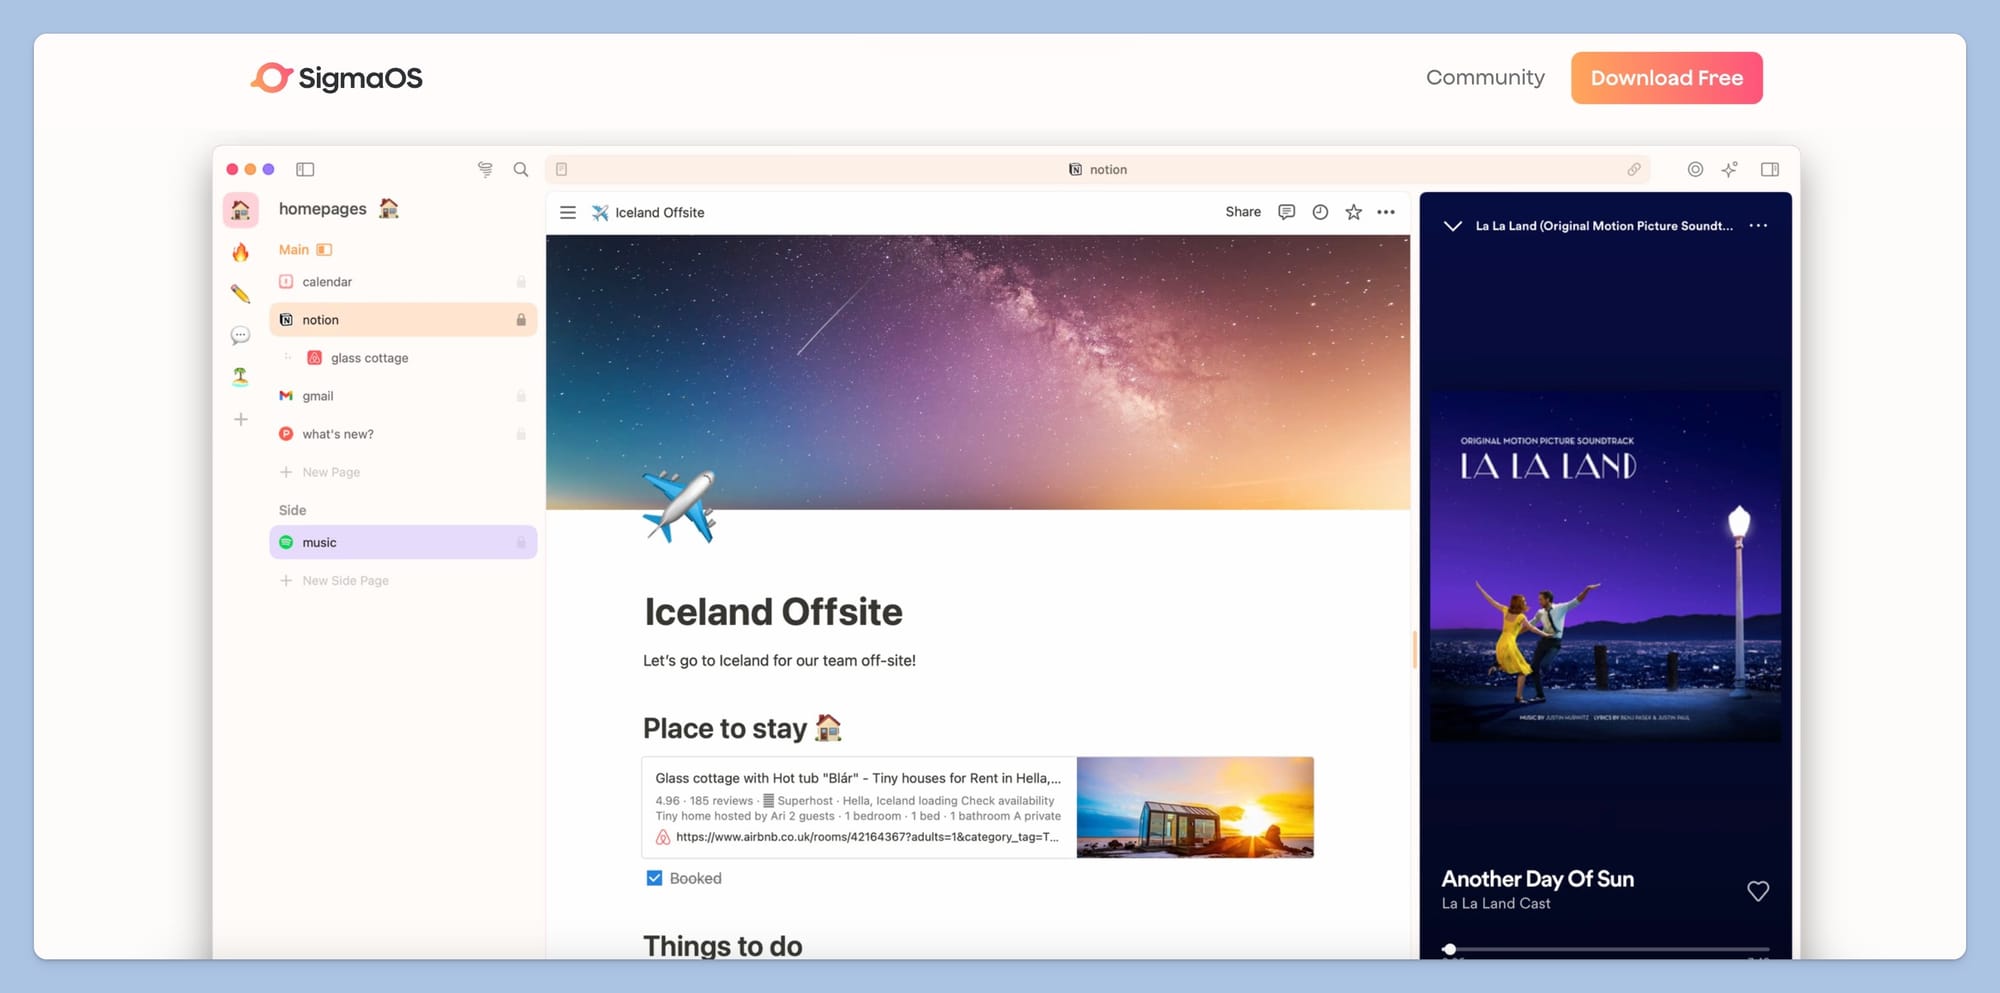The height and width of the screenshot is (993, 2000).
Task: Open Spotify player more options
Action: point(1758,226)
